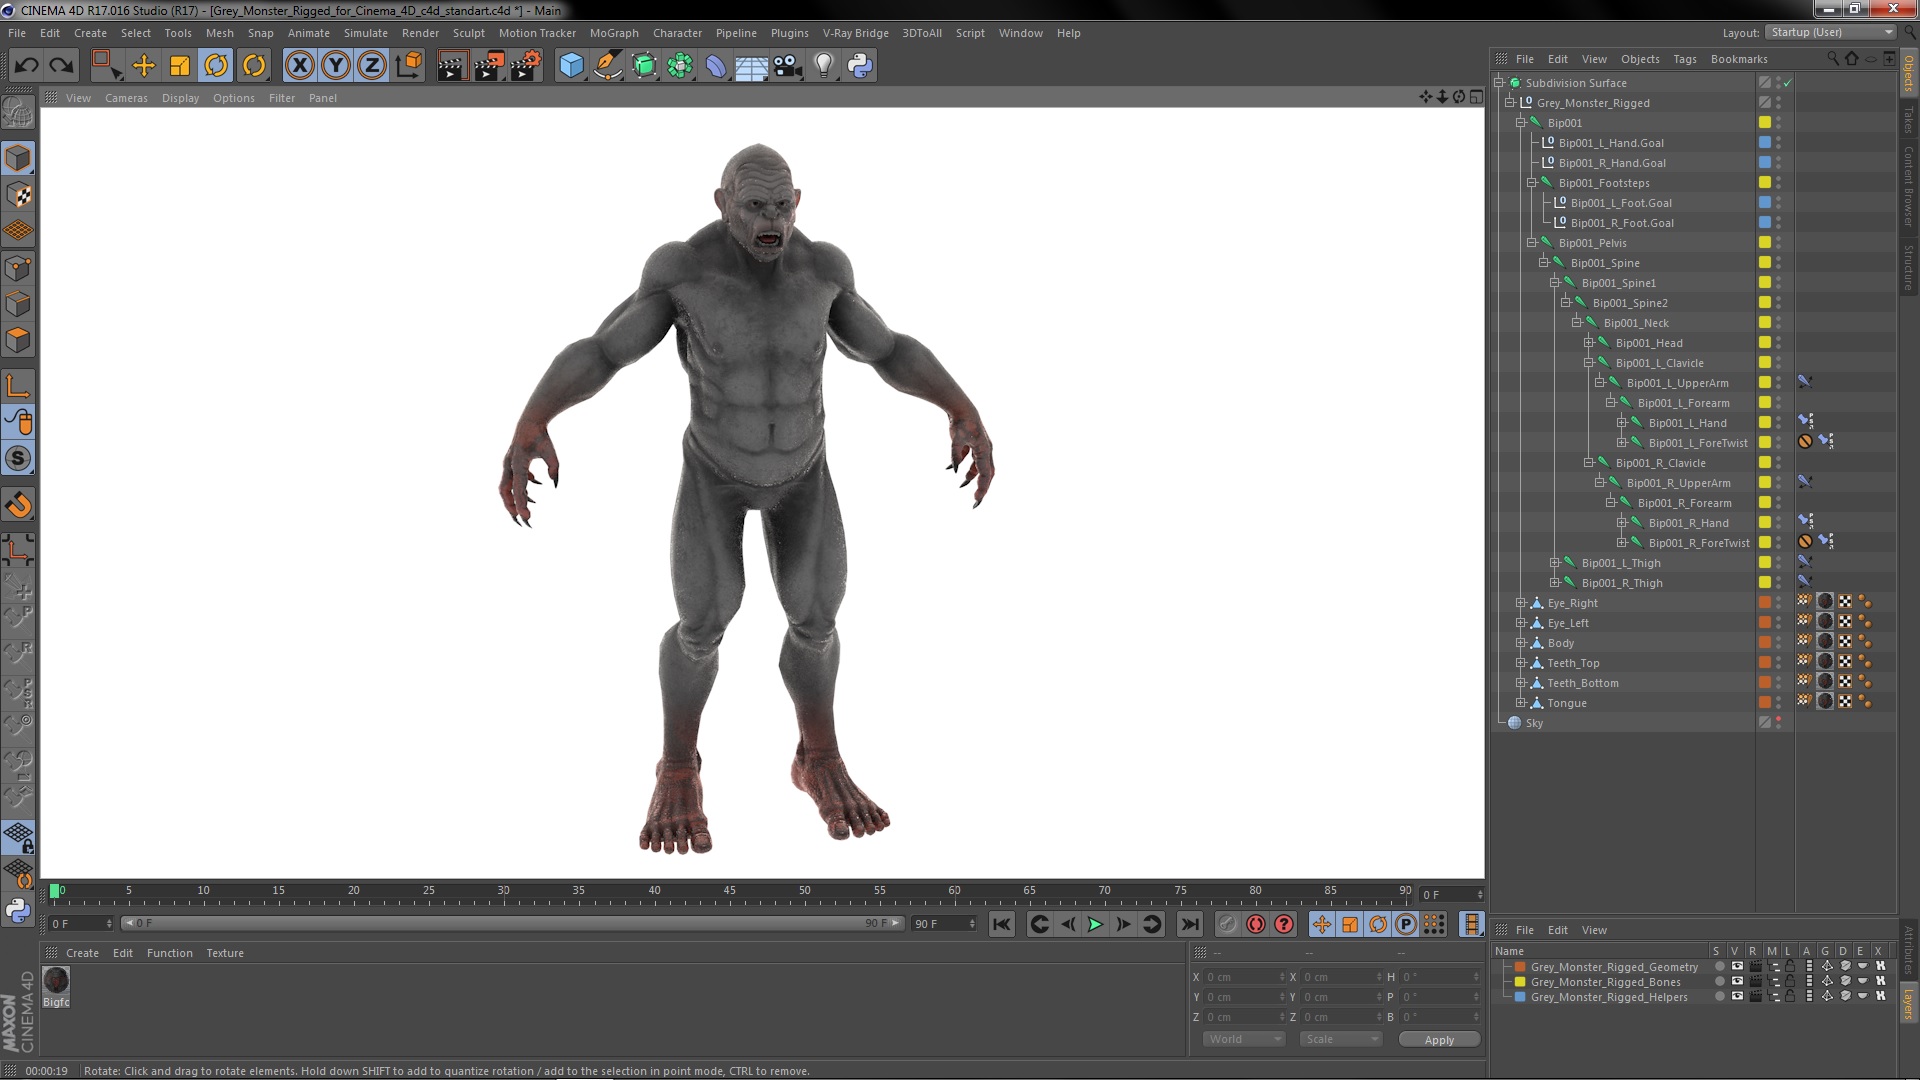1920x1080 pixels.
Task: Add a Light object
Action: tap(824, 66)
